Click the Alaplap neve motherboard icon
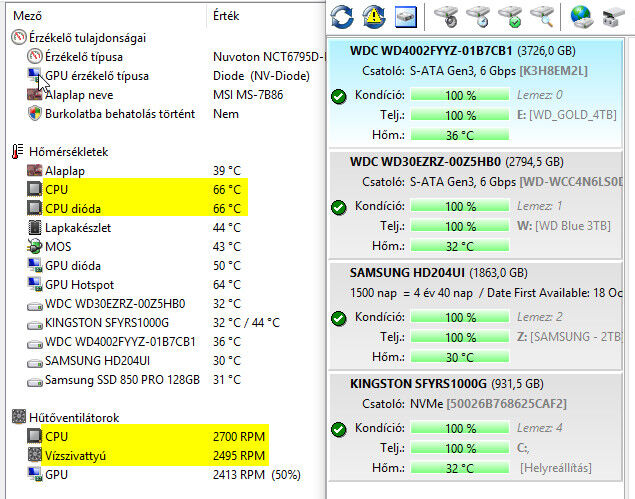Image resolution: width=635 pixels, height=499 pixels. coord(35,94)
